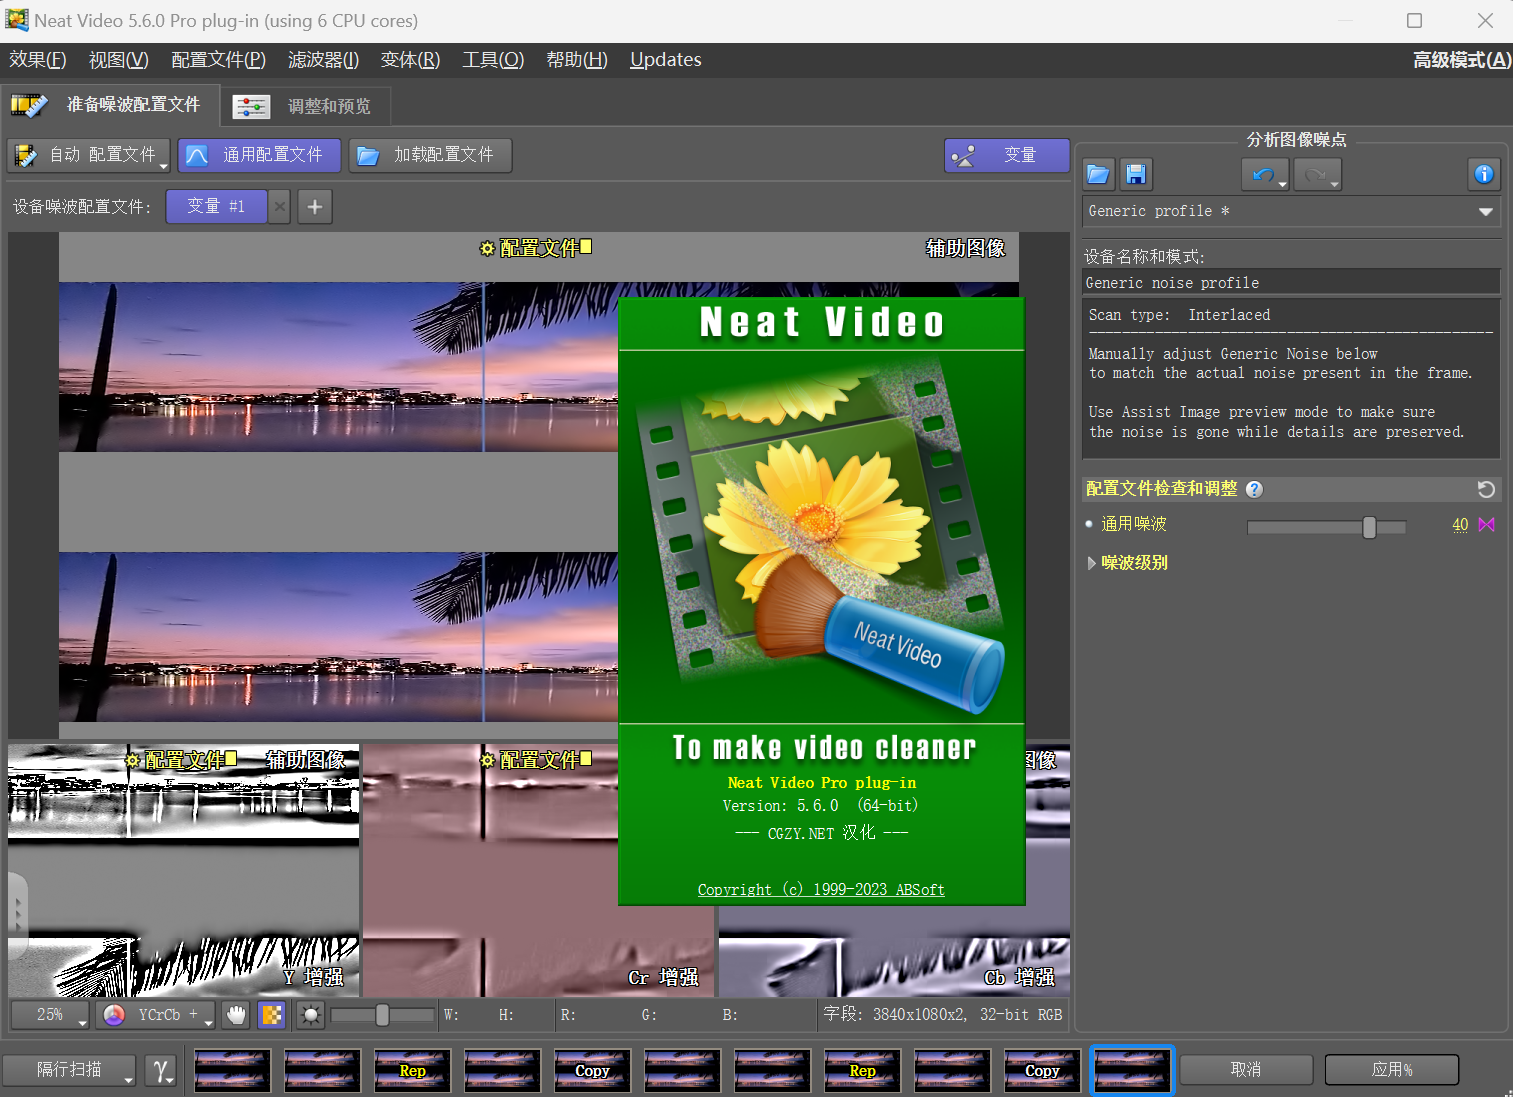
Task: Click the Cr 增强 channel label
Action: [663, 977]
